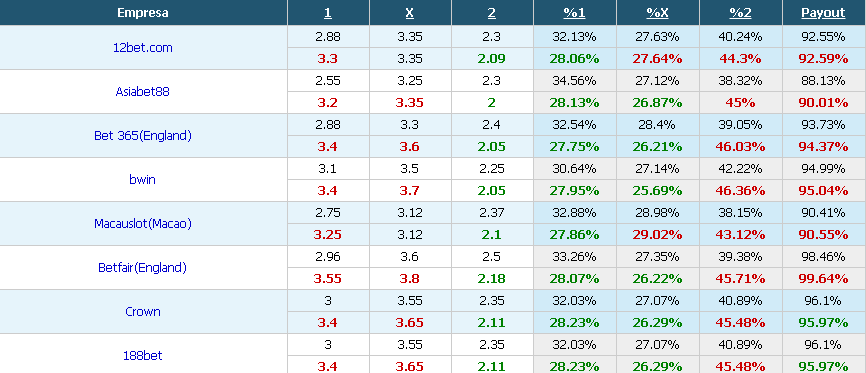Click Macauslot's 29.02% draw probability cell
Image resolution: width=866 pixels, height=373 pixels.
click(657, 234)
